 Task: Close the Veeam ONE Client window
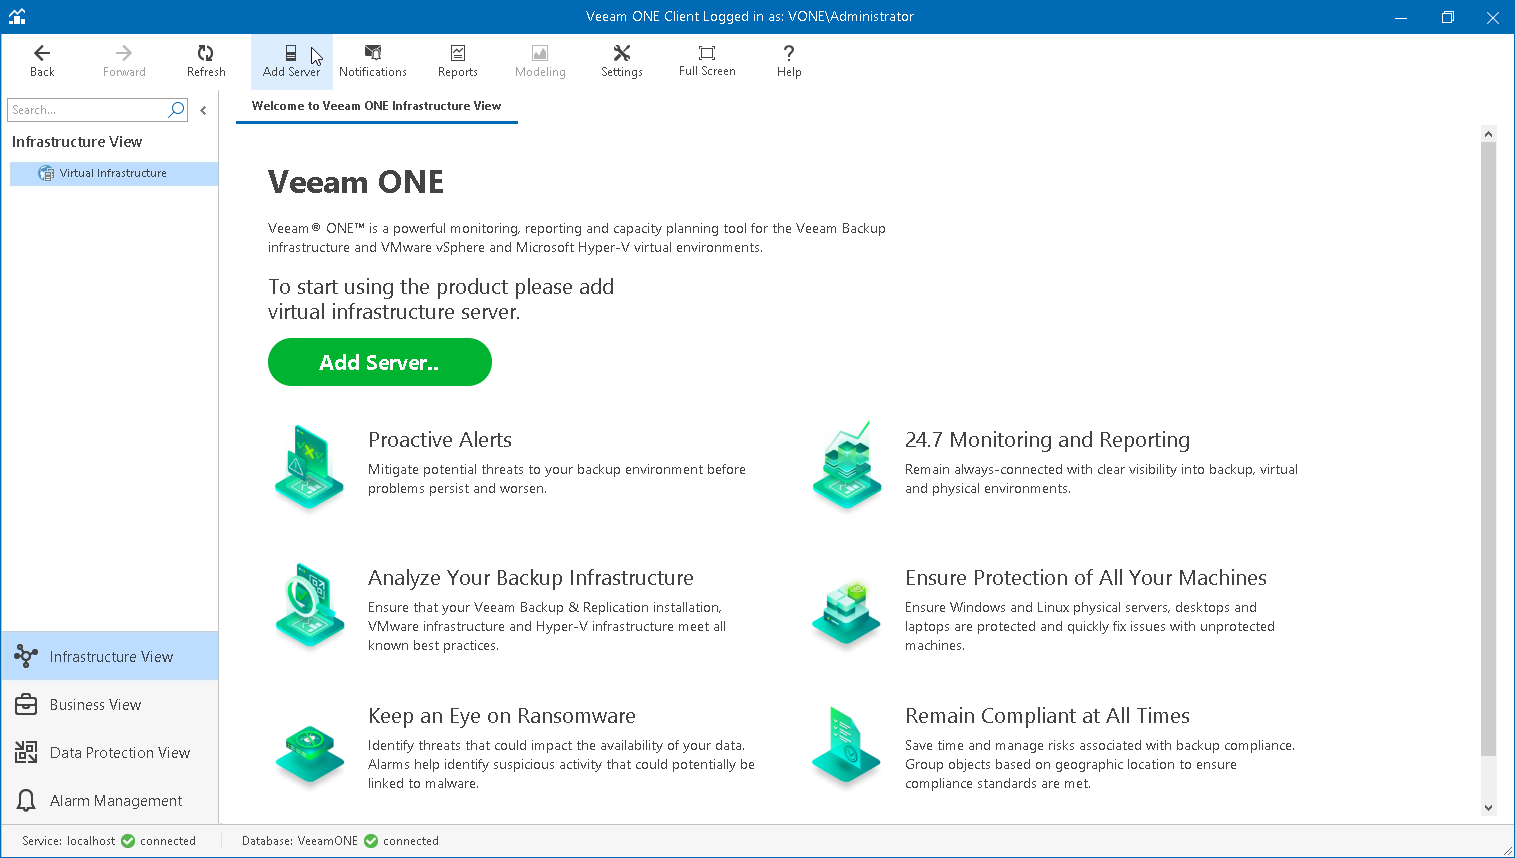coord(1492,17)
